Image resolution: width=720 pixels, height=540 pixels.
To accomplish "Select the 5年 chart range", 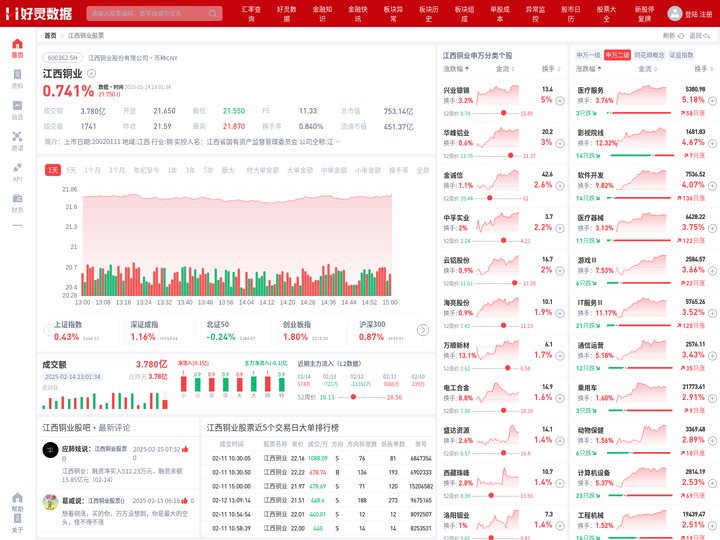I will (208, 170).
